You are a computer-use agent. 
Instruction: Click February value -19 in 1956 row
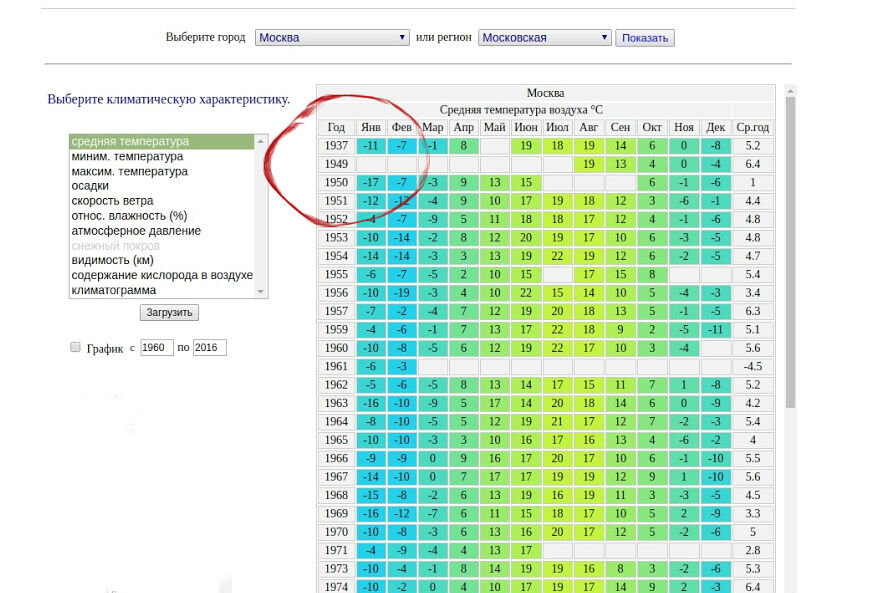tap(402, 293)
